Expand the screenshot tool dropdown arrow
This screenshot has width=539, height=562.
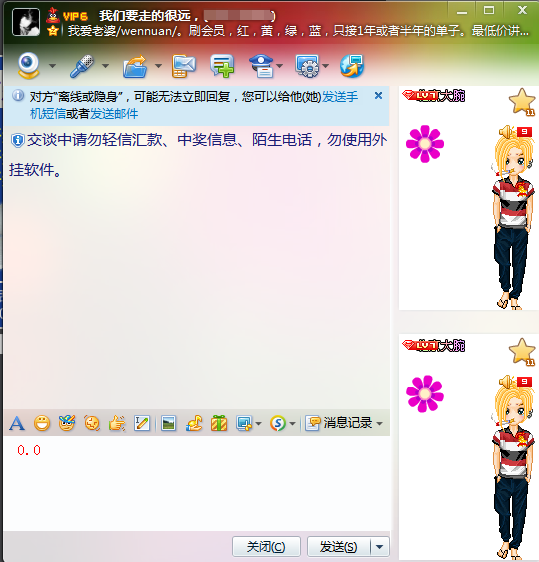pyautogui.click(x=259, y=424)
